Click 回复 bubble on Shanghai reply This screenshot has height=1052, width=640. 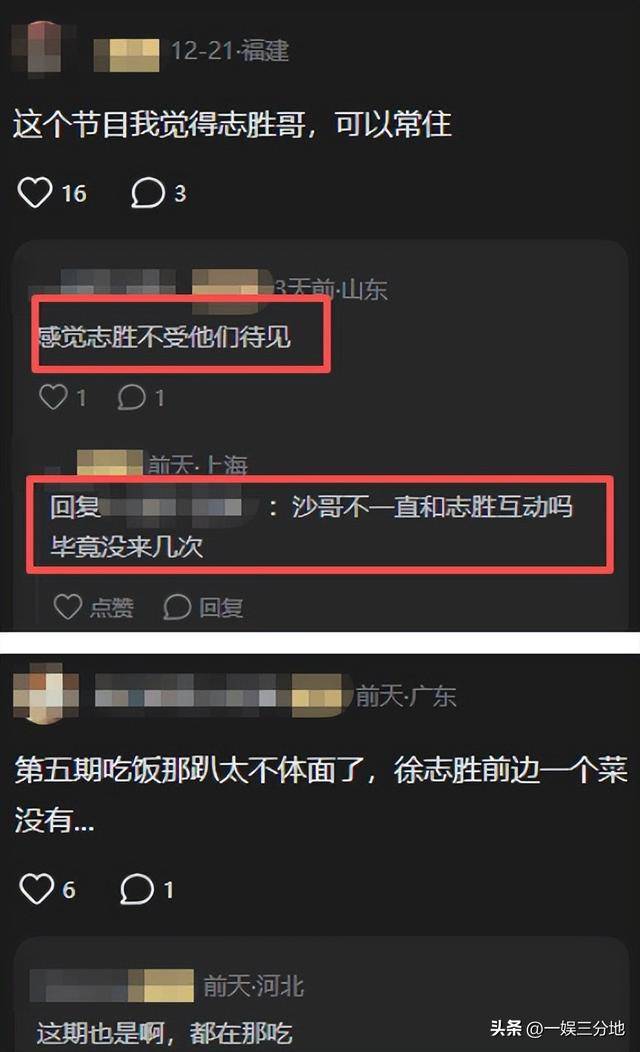(177, 607)
